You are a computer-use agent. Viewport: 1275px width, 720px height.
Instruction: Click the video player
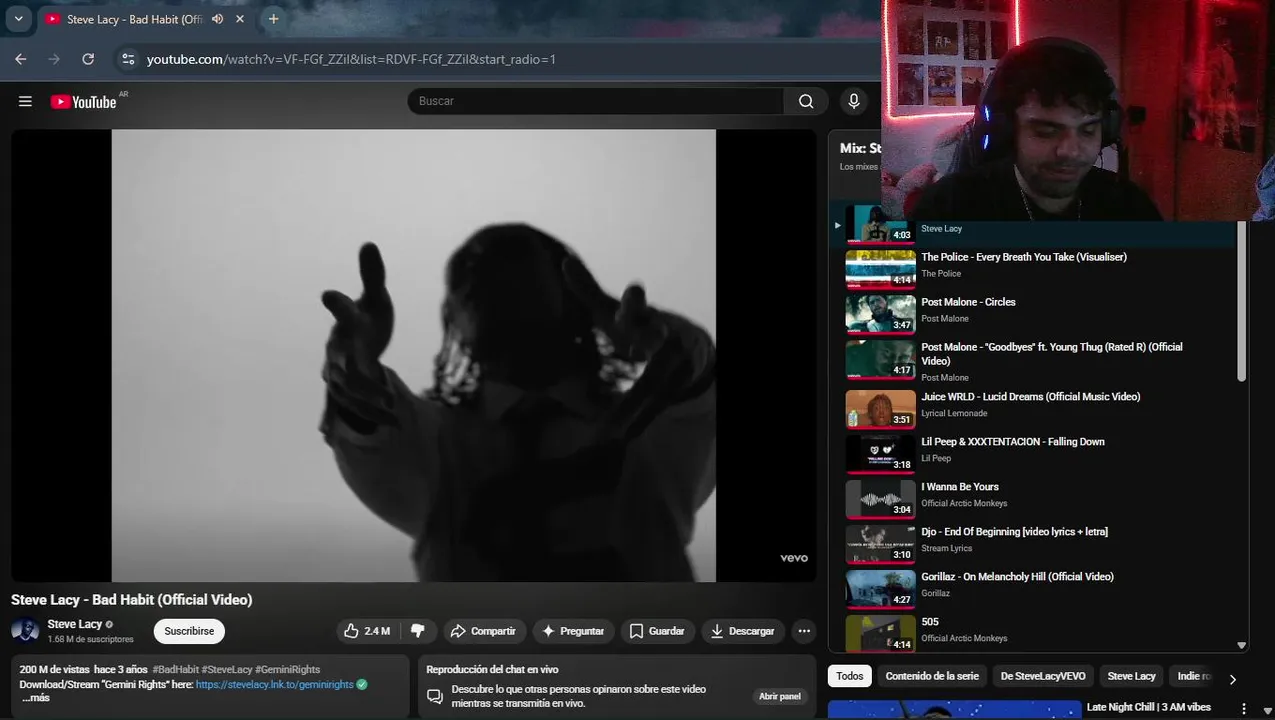(414, 355)
